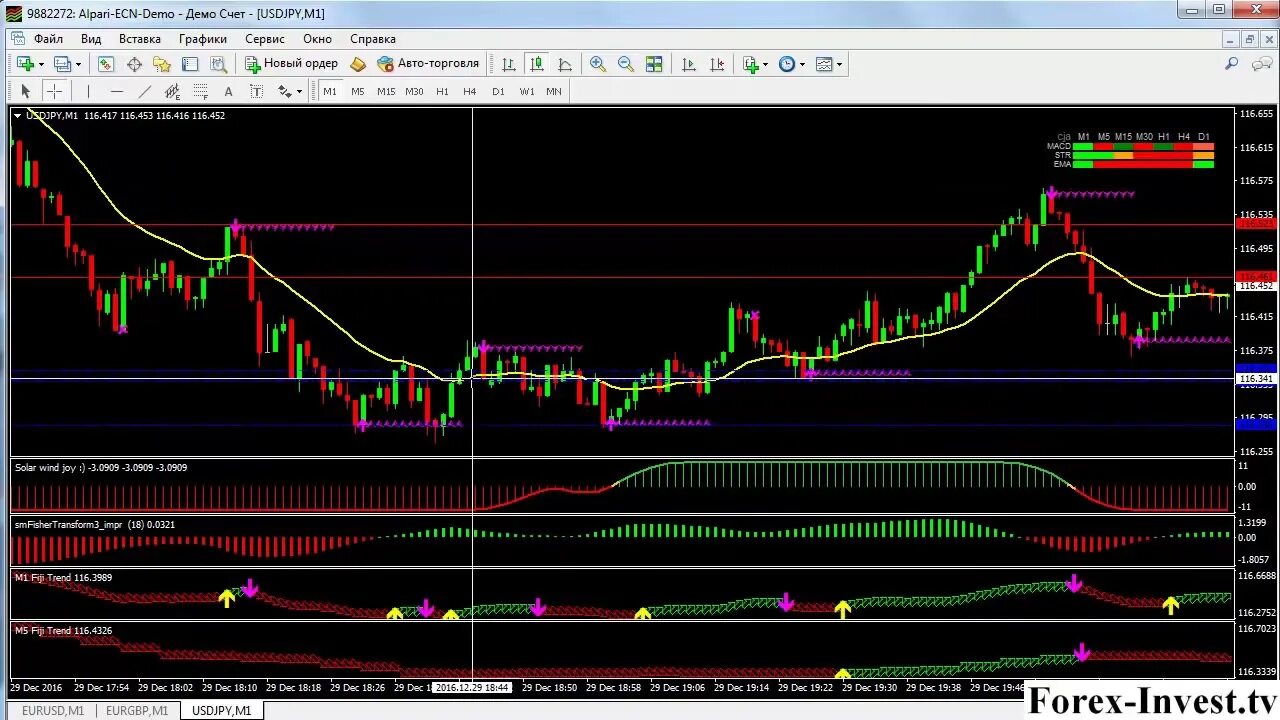Select the Equidistant Channel tool
The width and height of the screenshot is (1280, 720).
click(172, 91)
